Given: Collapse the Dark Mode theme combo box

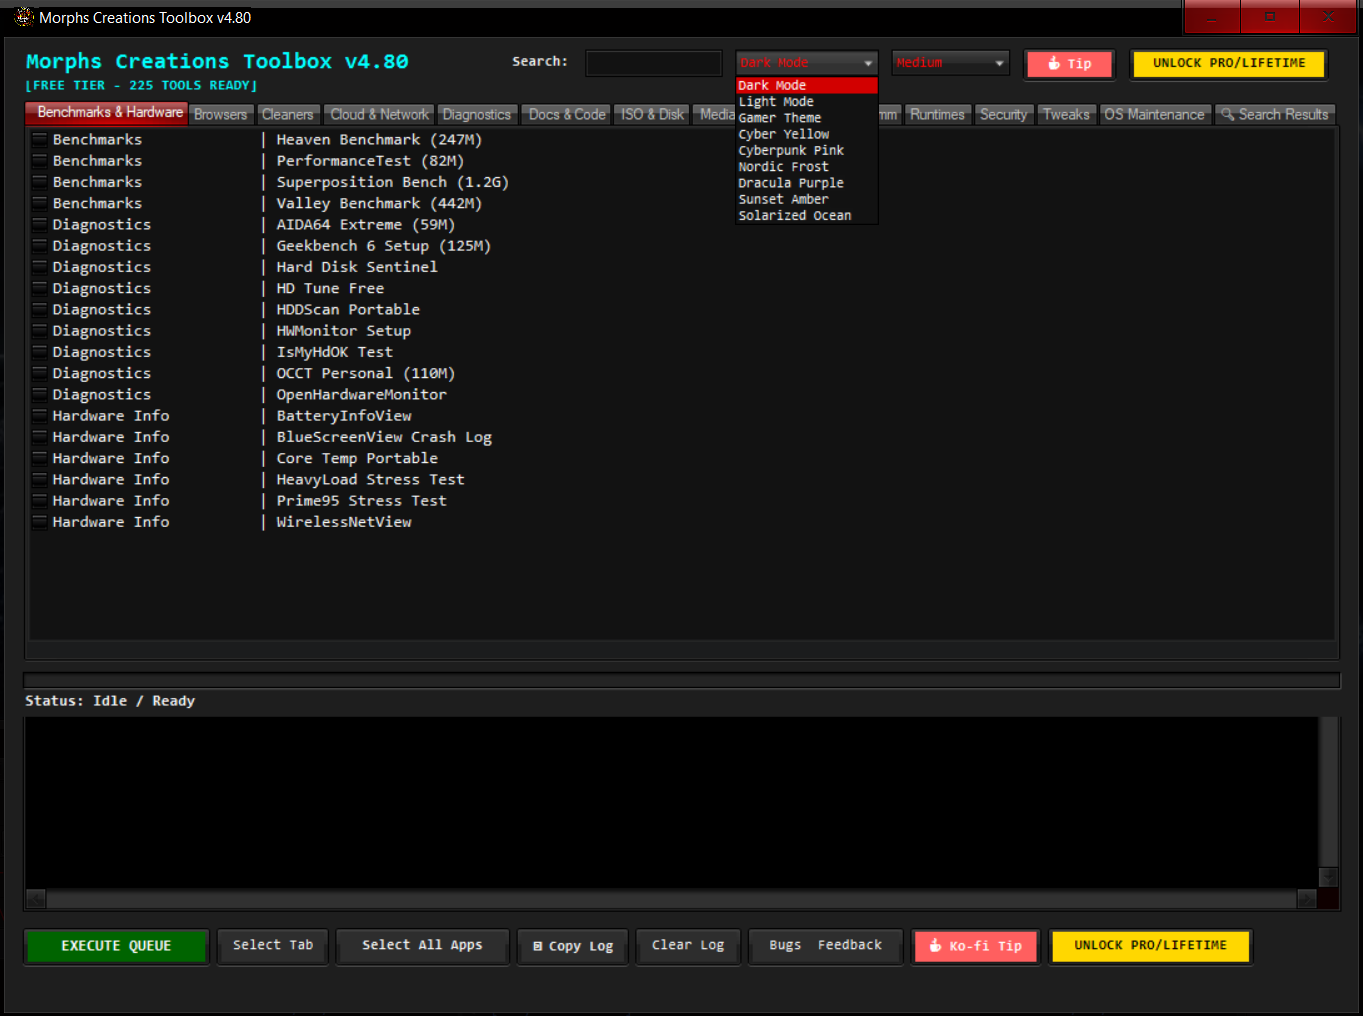Looking at the screenshot, I should click(807, 63).
